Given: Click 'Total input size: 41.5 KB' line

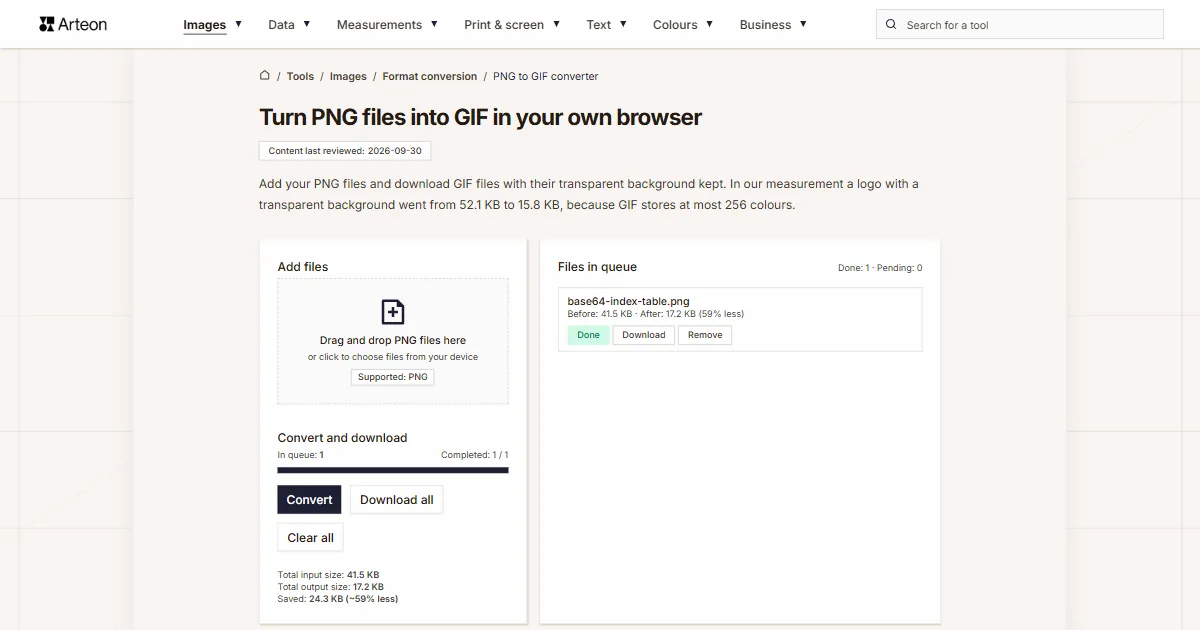Looking at the screenshot, I should pyautogui.click(x=328, y=575).
